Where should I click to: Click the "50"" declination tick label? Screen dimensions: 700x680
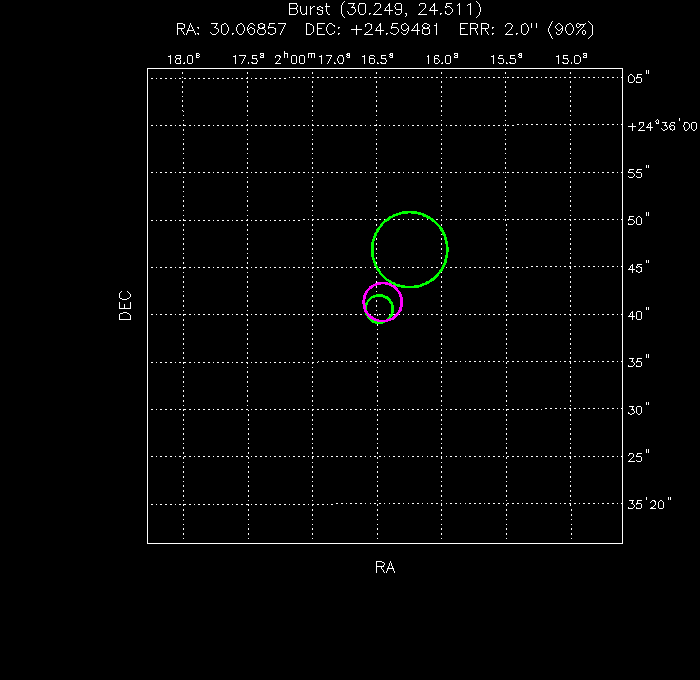[638, 220]
